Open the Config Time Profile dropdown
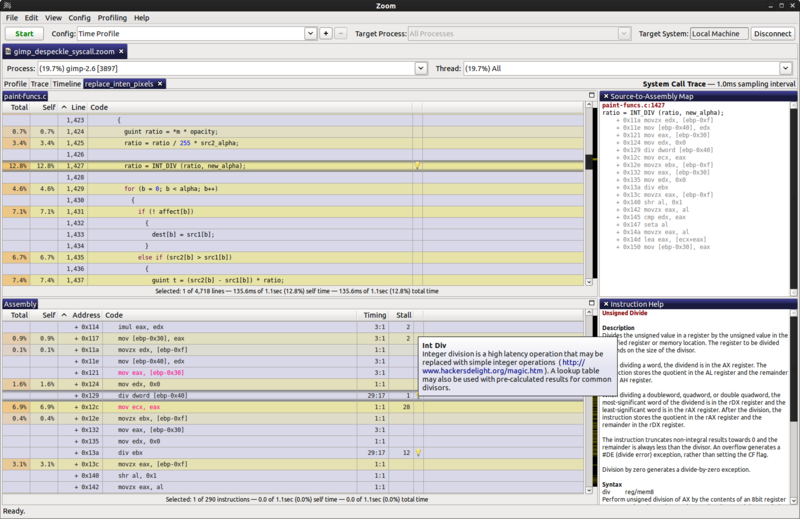Screen dimensions: 800x519 tap(310, 34)
